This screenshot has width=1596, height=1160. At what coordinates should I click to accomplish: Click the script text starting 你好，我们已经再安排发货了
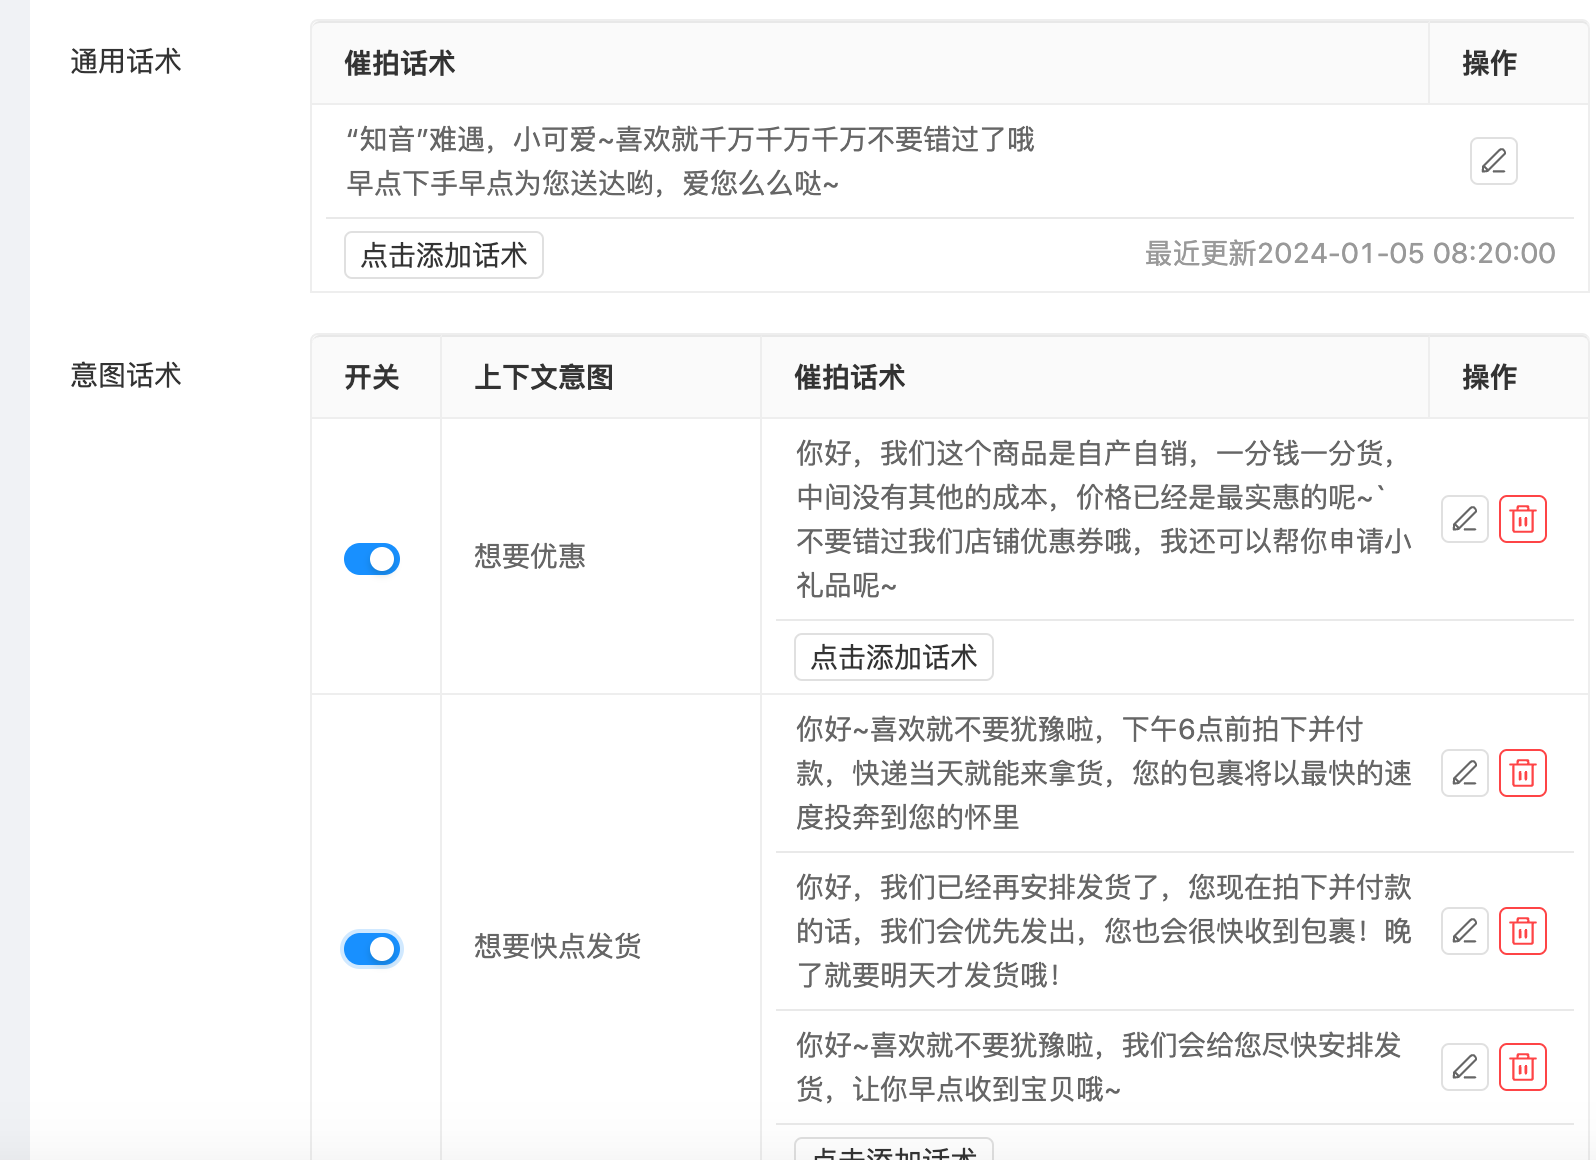[1104, 931]
